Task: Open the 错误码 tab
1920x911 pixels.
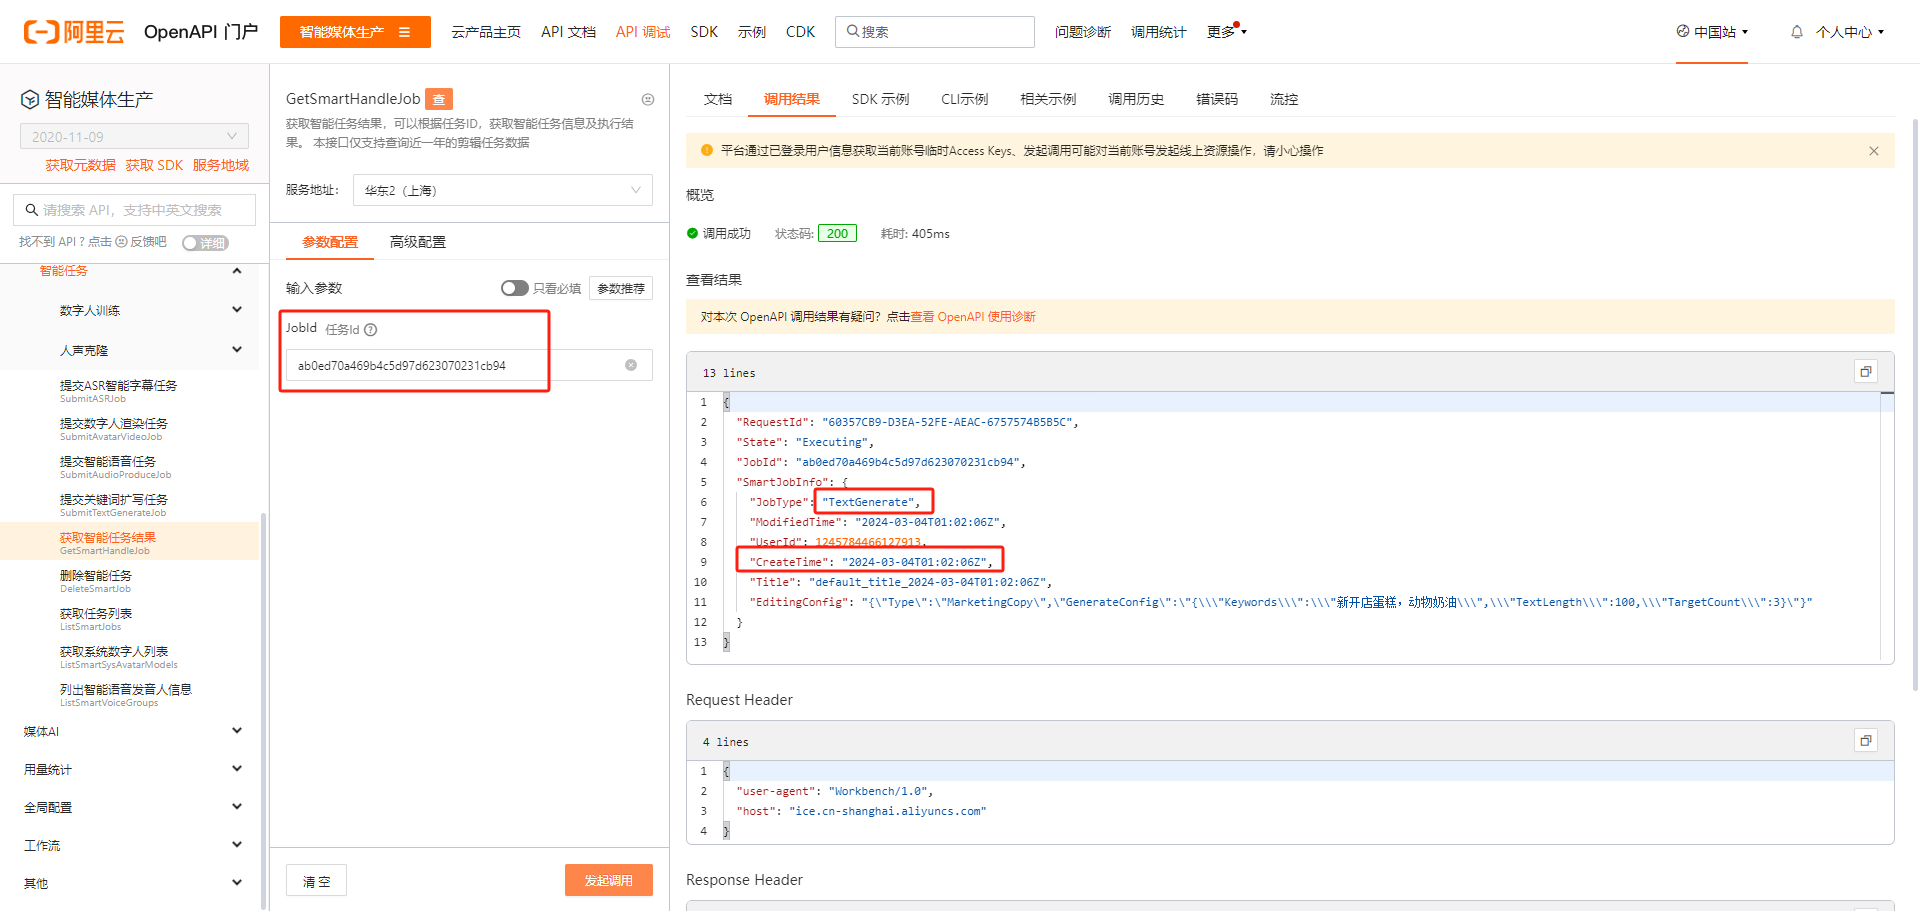Action: click(x=1217, y=99)
